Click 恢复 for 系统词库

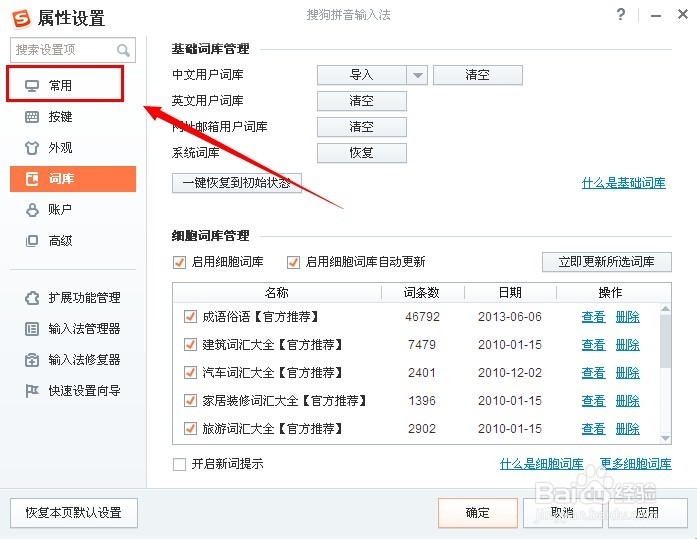pyautogui.click(x=361, y=153)
